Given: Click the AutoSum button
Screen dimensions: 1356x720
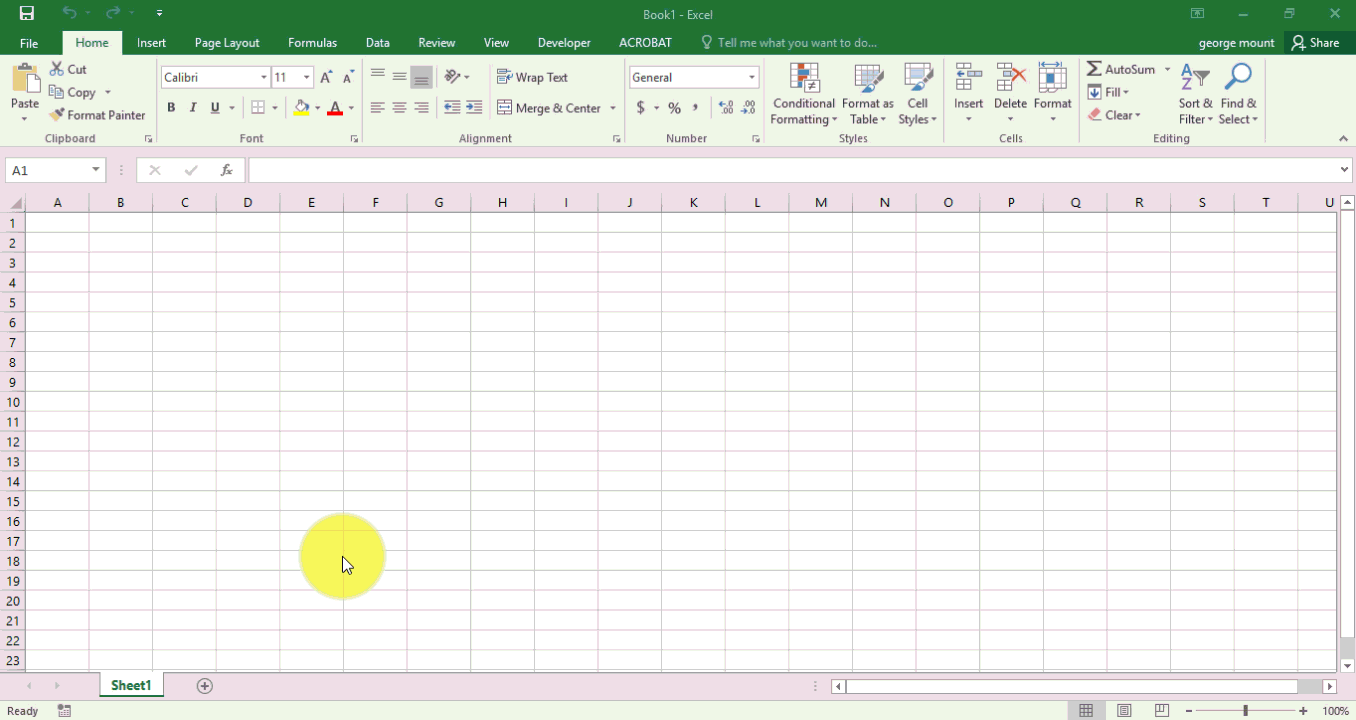Looking at the screenshot, I should [x=1121, y=69].
